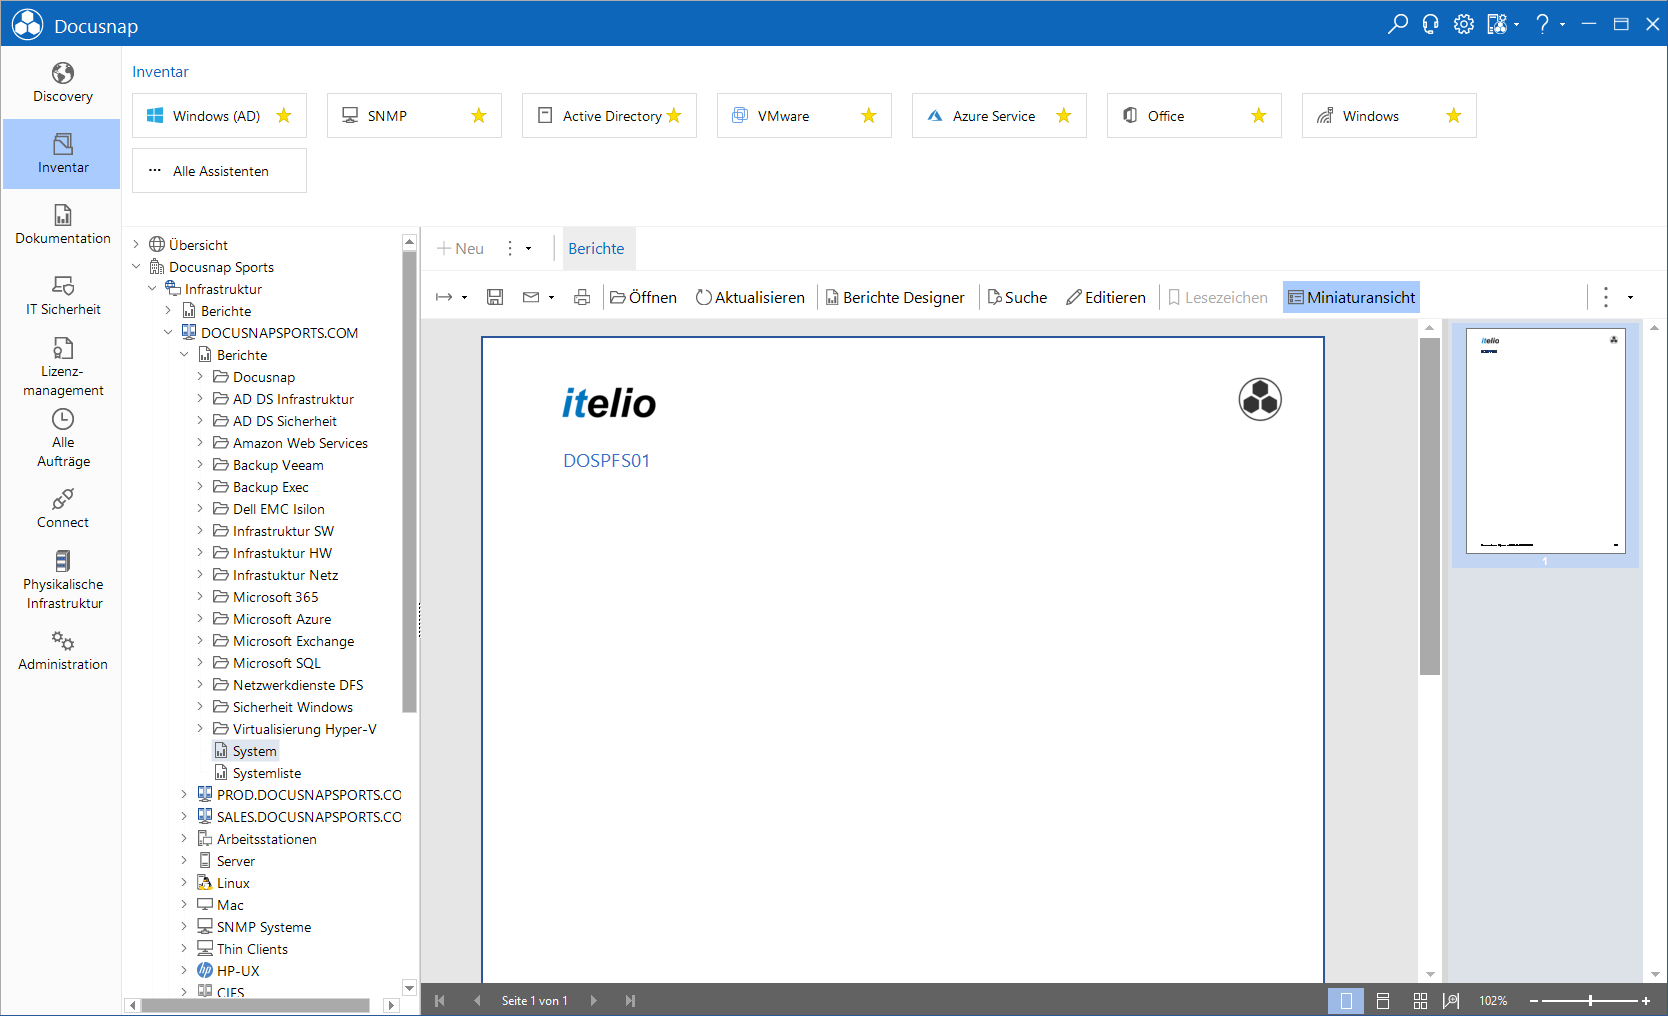Open Alle Assistenten wizard list
This screenshot has width=1668, height=1016.
click(x=219, y=171)
